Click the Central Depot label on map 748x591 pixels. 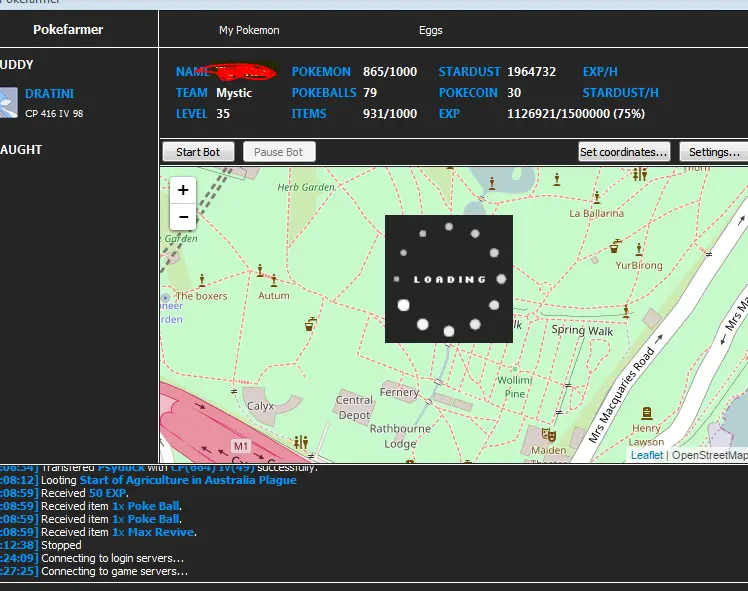pos(354,407)
